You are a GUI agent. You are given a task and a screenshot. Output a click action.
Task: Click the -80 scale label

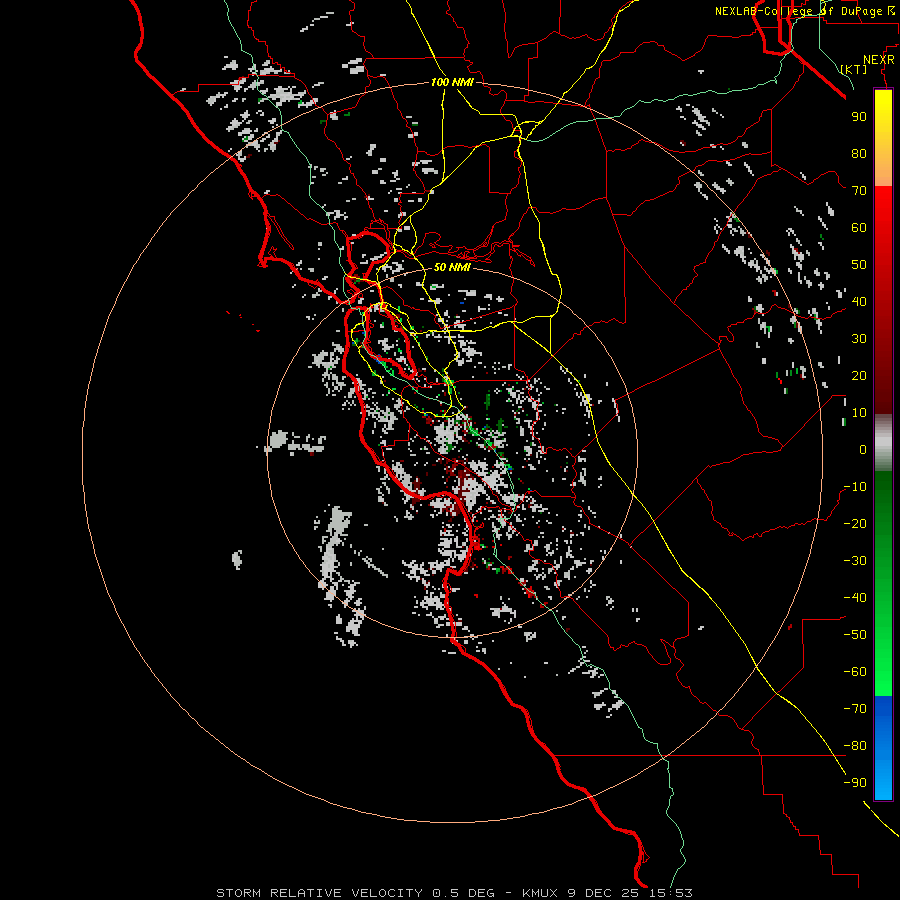tap(855, 746)
